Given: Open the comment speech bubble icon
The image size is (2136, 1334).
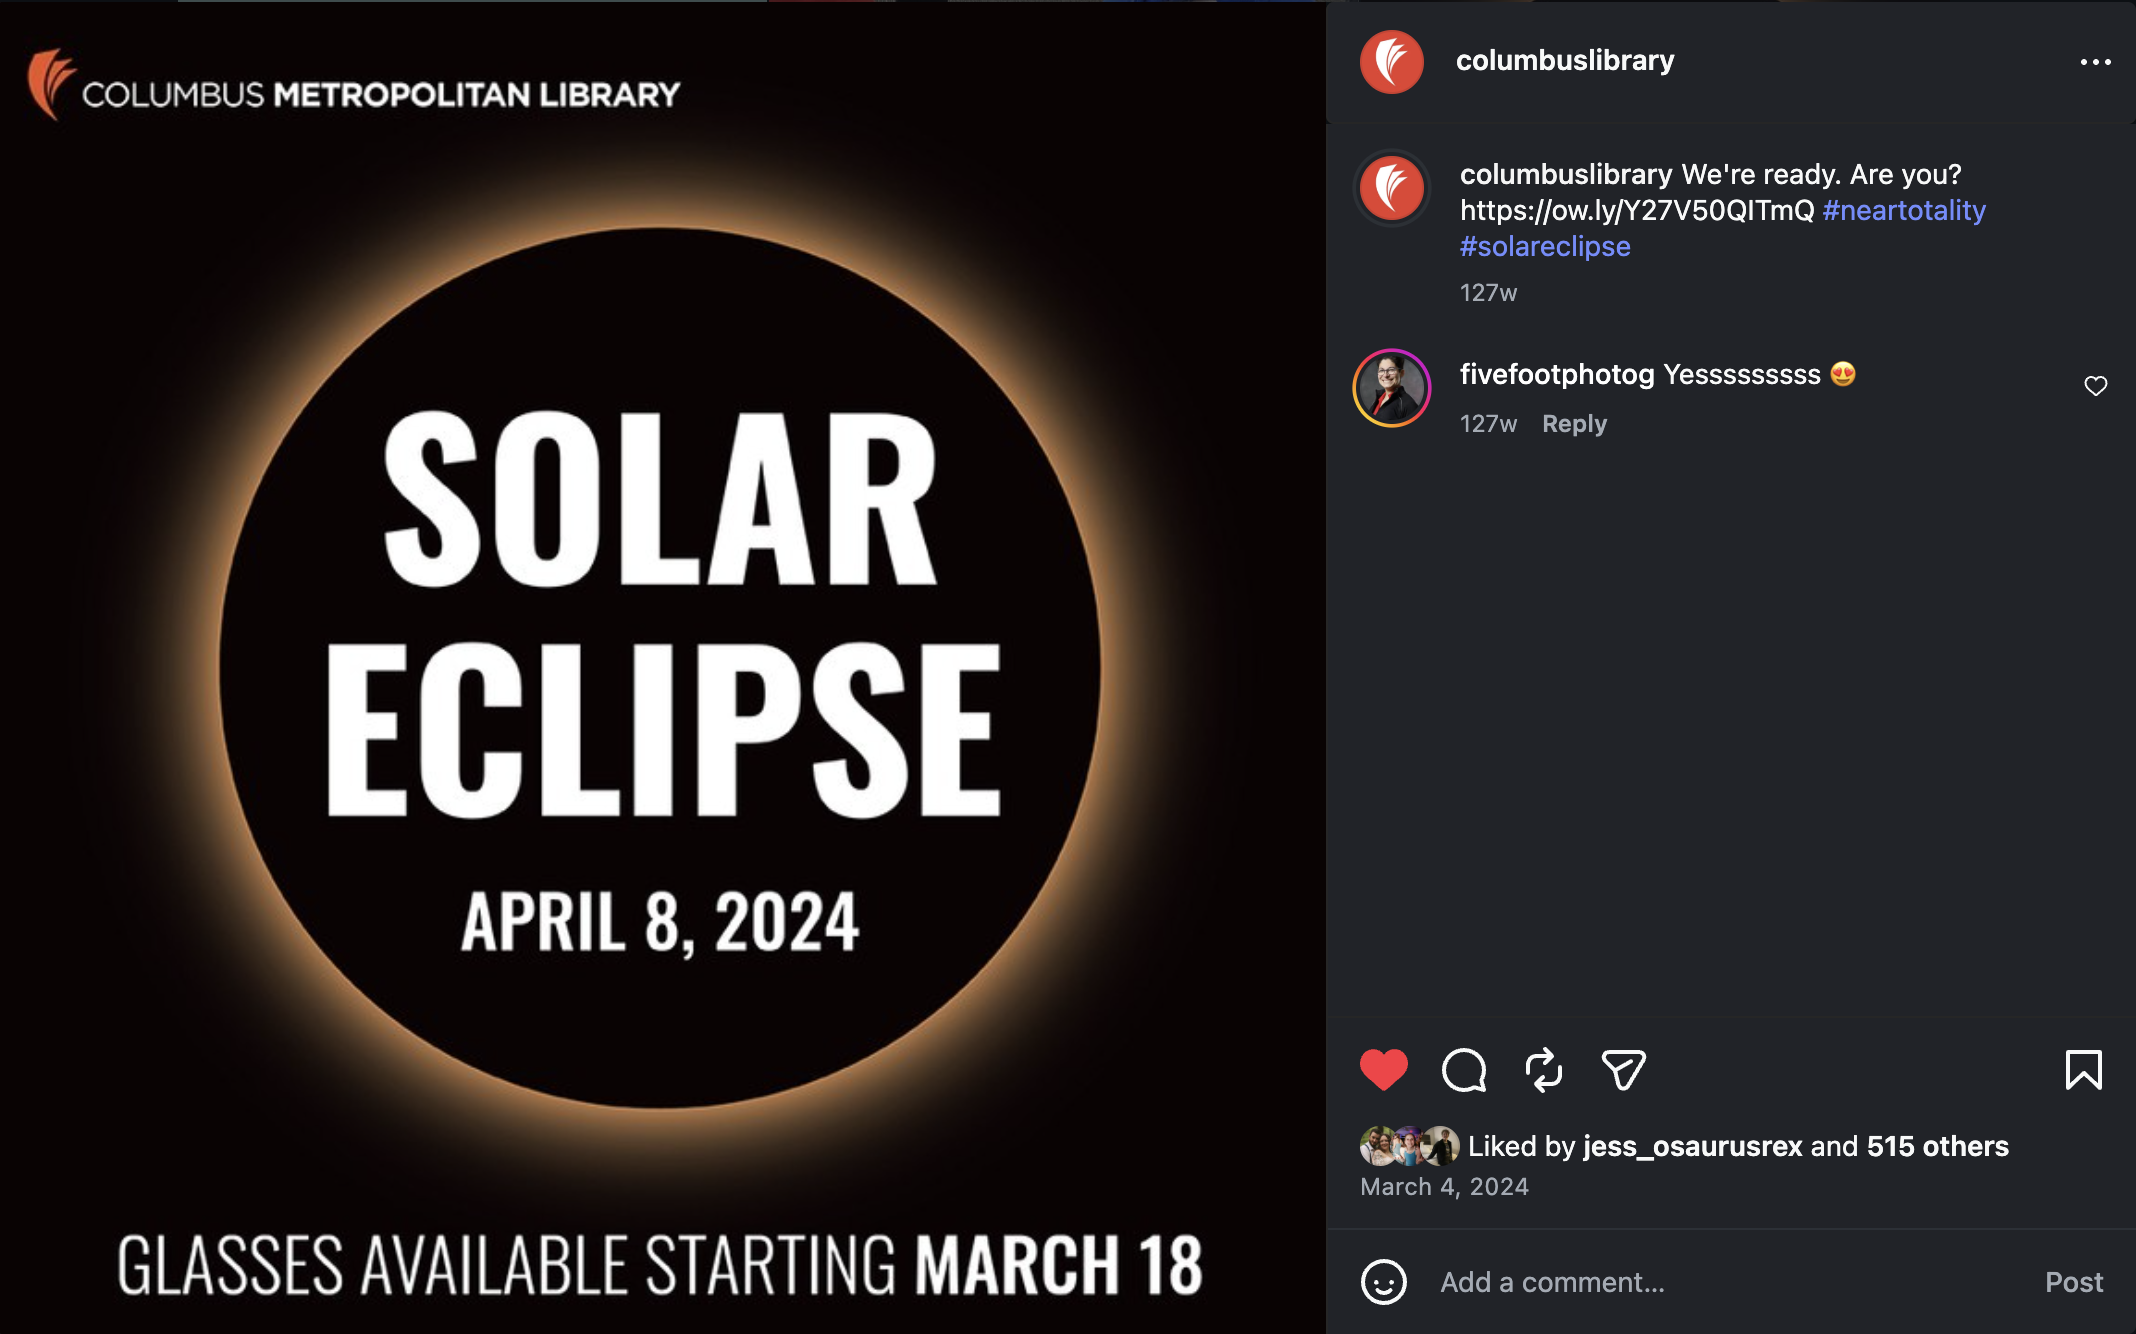Looking at the screenshot, I should (1464, 1070).
